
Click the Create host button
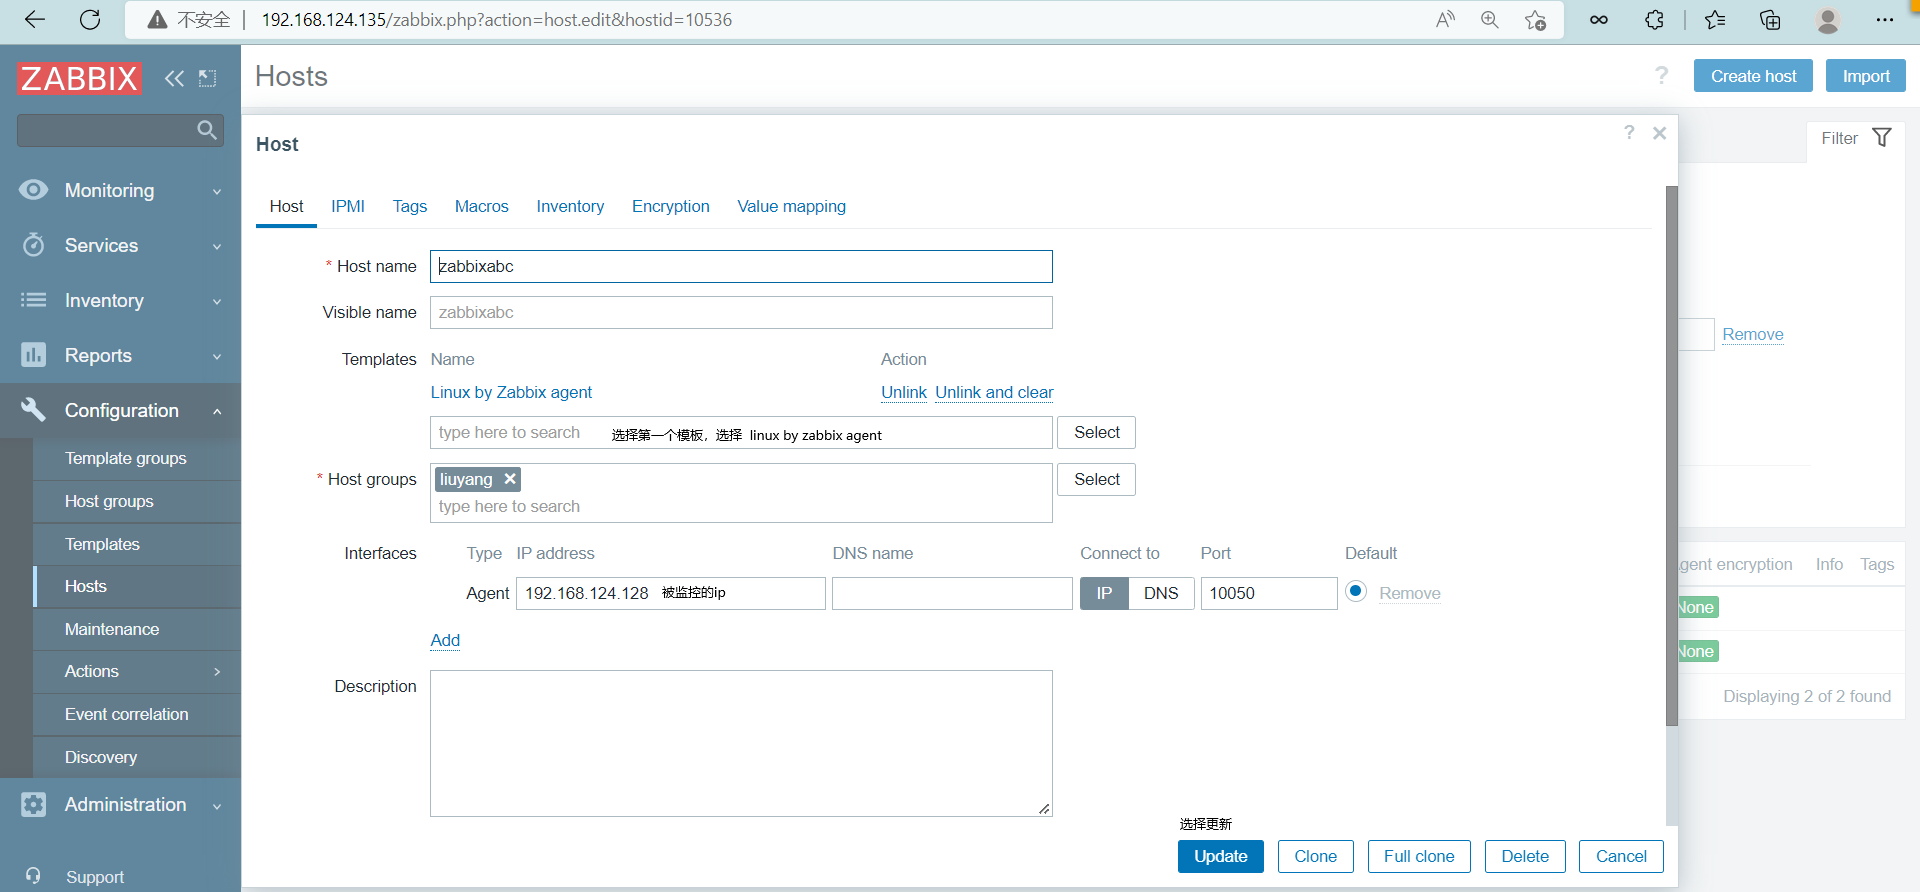coord(1753,76)
